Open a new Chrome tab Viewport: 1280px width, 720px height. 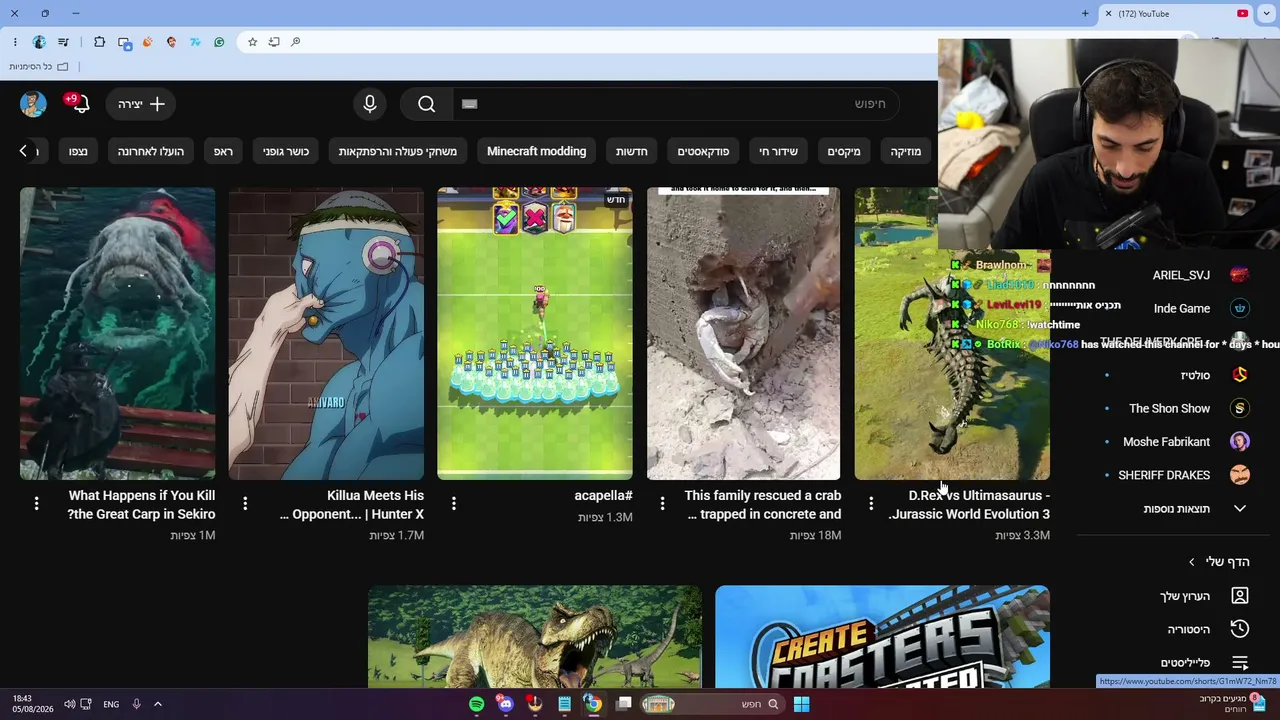tap(1085, 14)
